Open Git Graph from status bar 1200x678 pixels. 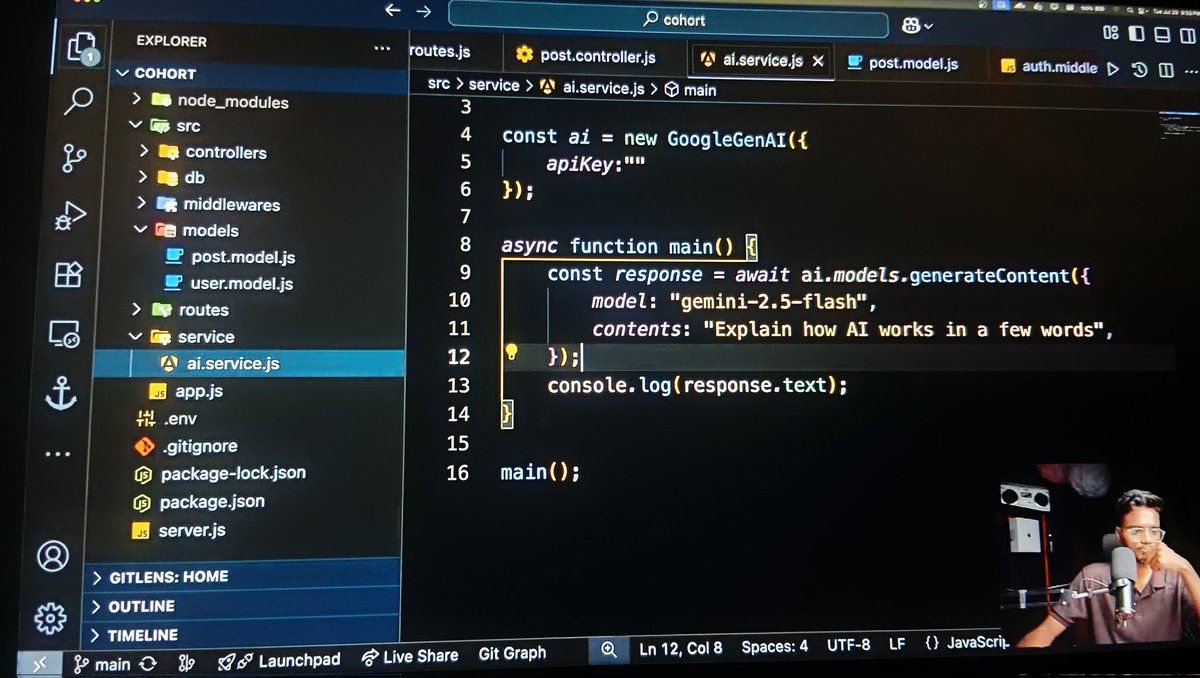pos(512,653)
